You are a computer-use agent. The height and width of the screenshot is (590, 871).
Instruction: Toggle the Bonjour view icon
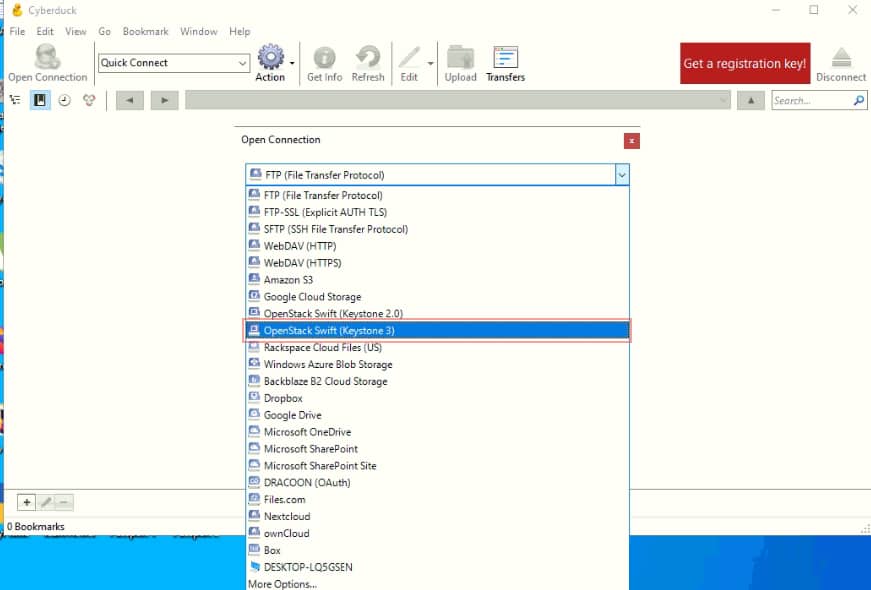(89, 100)
